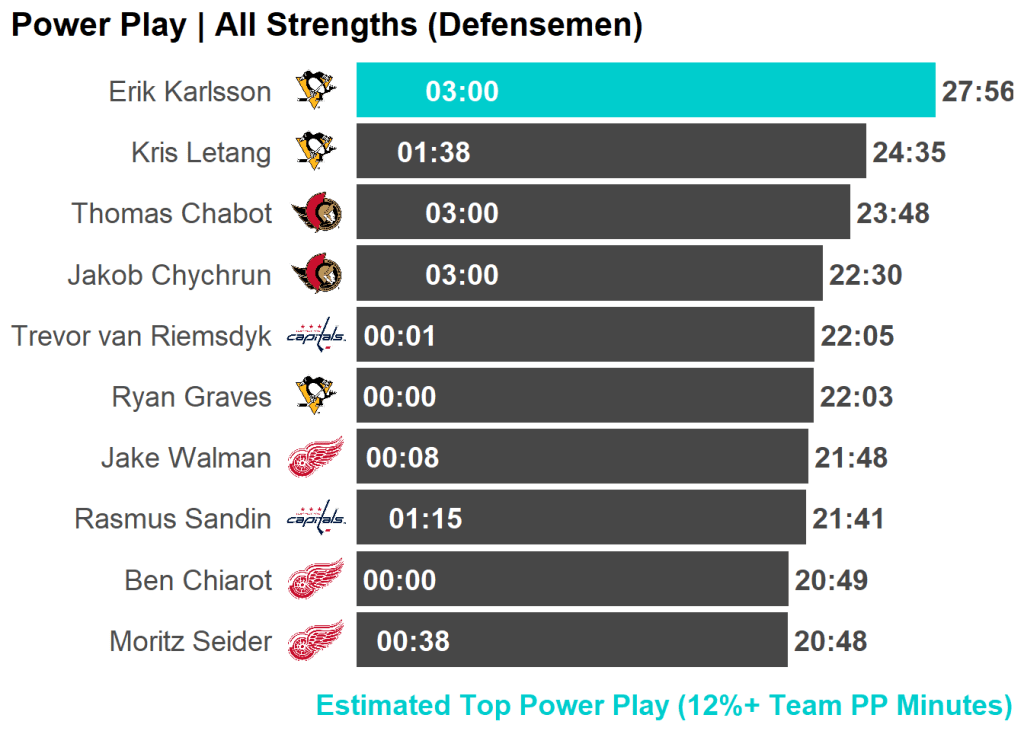Select Kris Letang's 01:38 power play value

434,153
